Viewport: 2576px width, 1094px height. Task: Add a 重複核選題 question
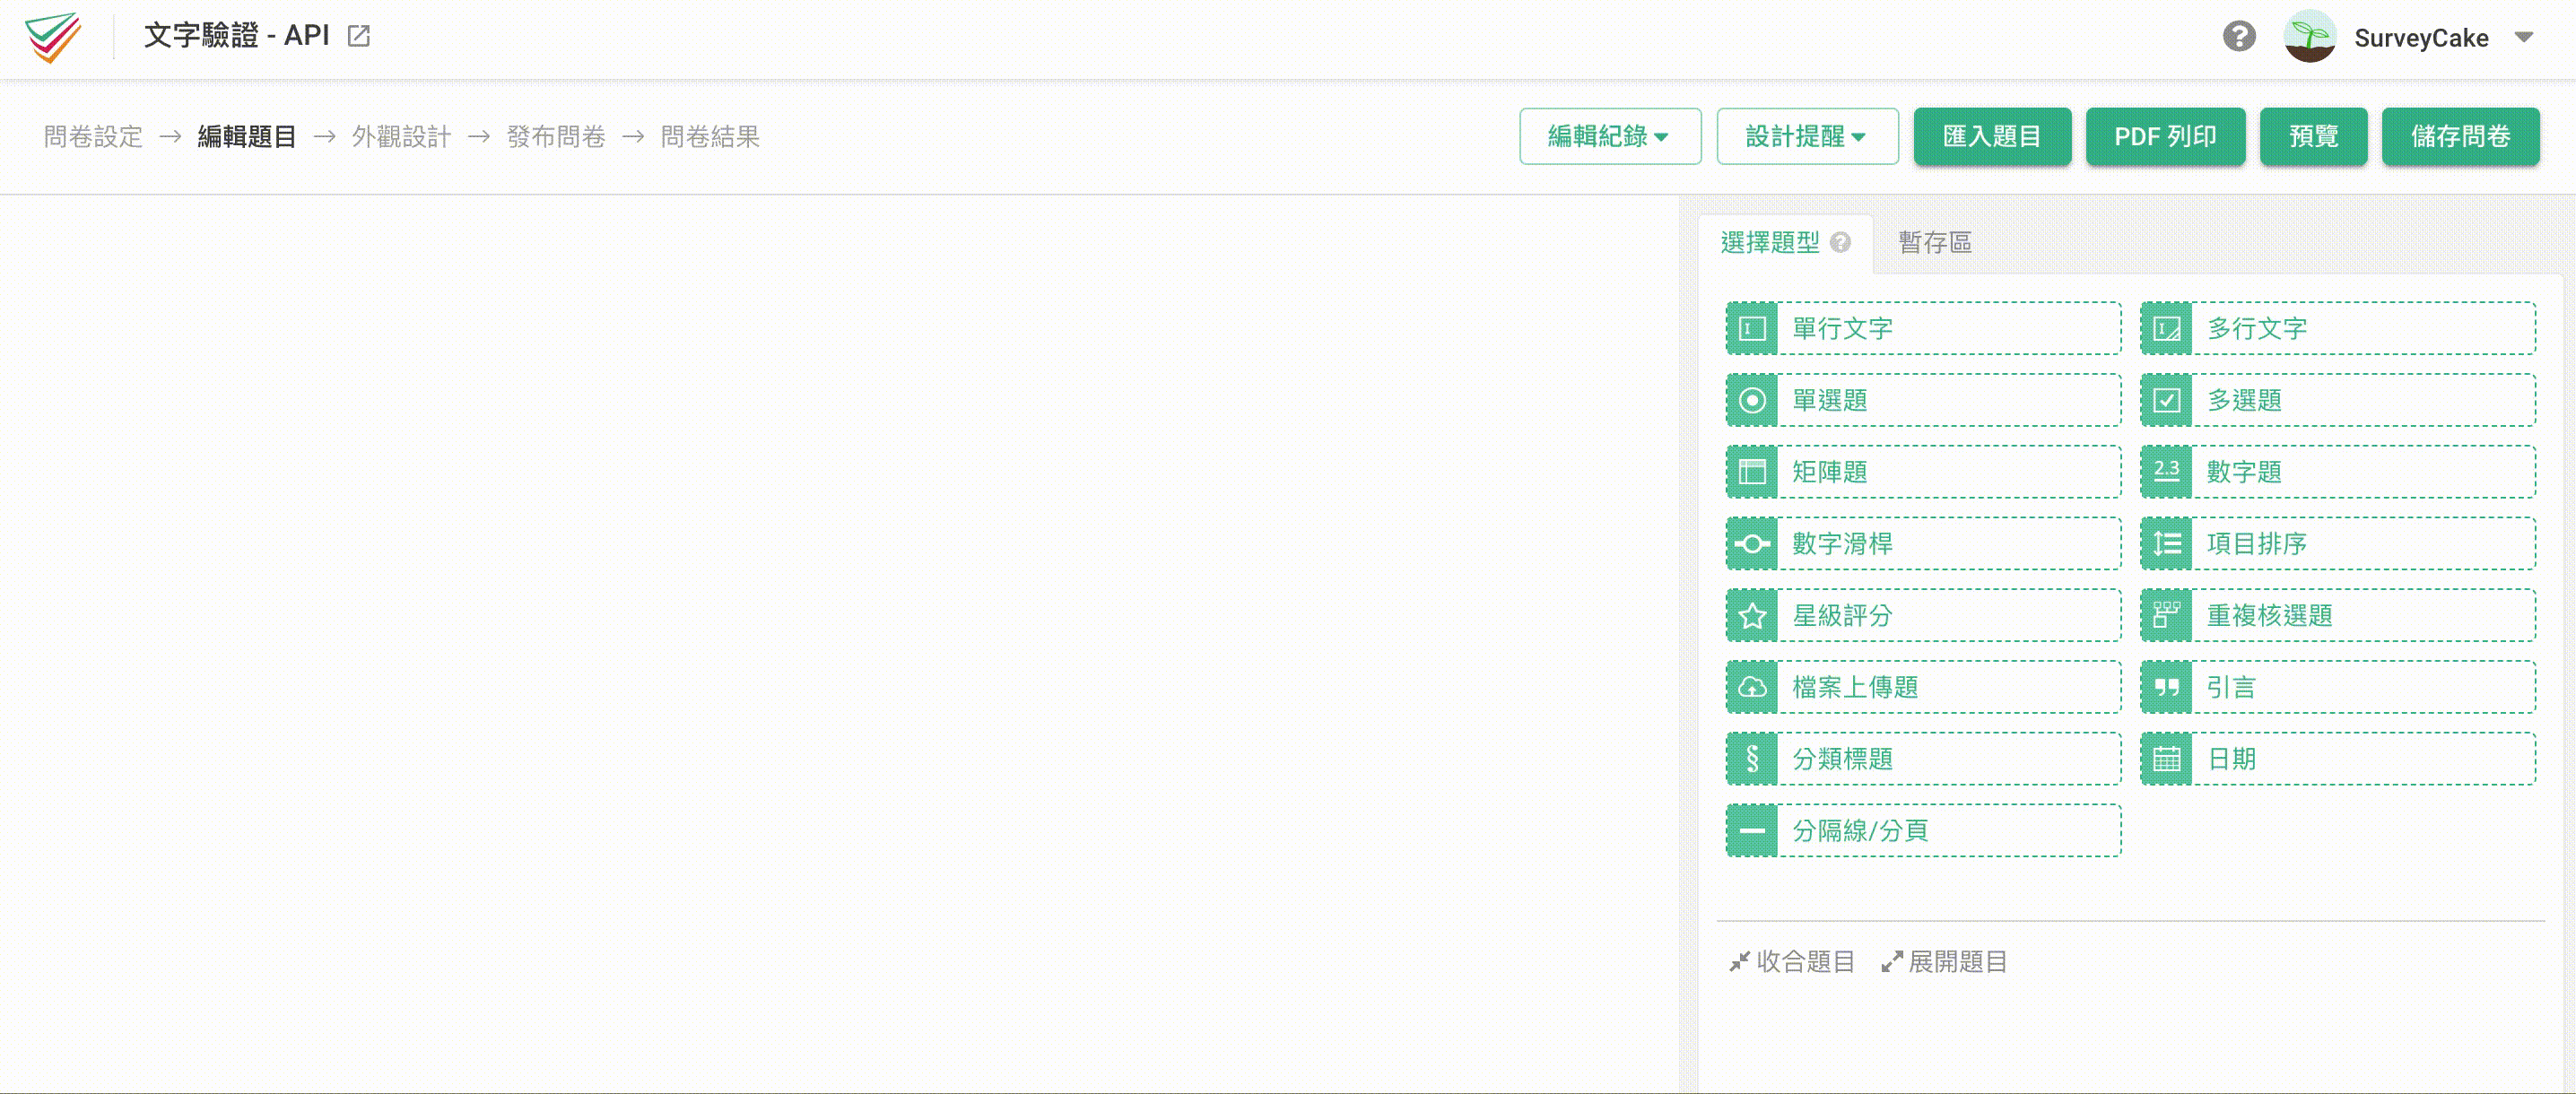(2338, 615)
